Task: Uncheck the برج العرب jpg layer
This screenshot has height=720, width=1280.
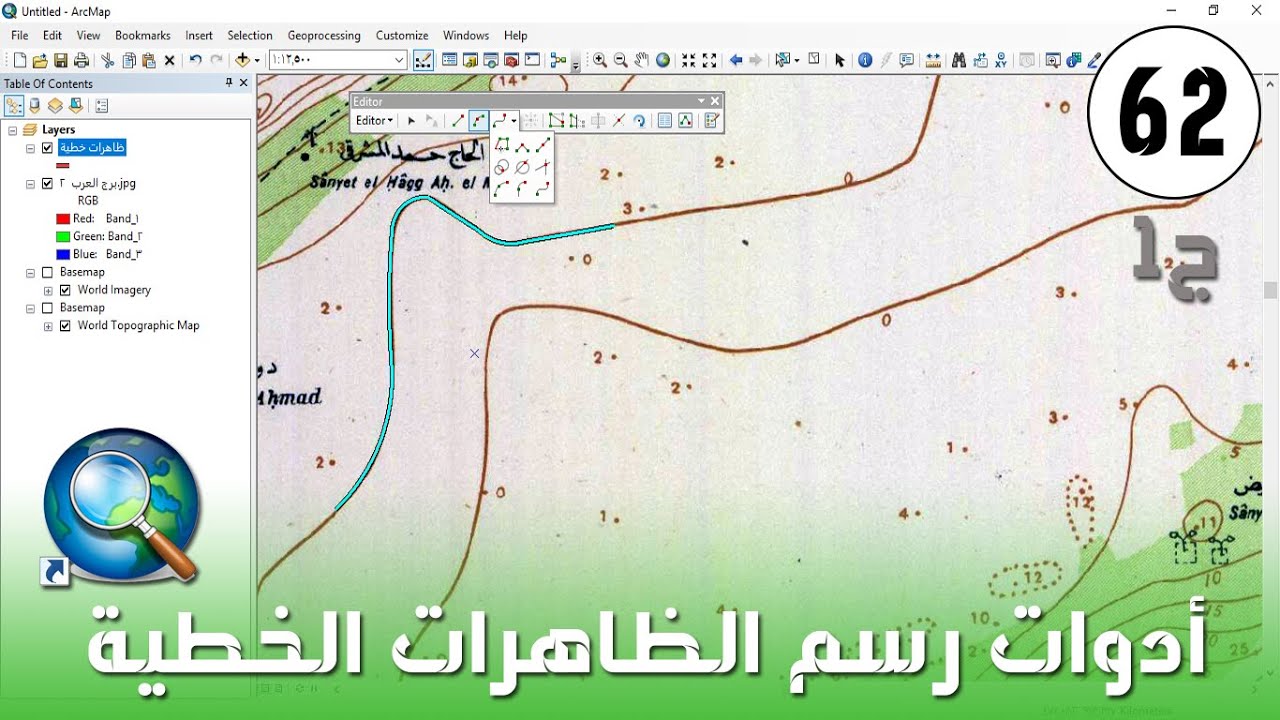Action: click(47, 183)
